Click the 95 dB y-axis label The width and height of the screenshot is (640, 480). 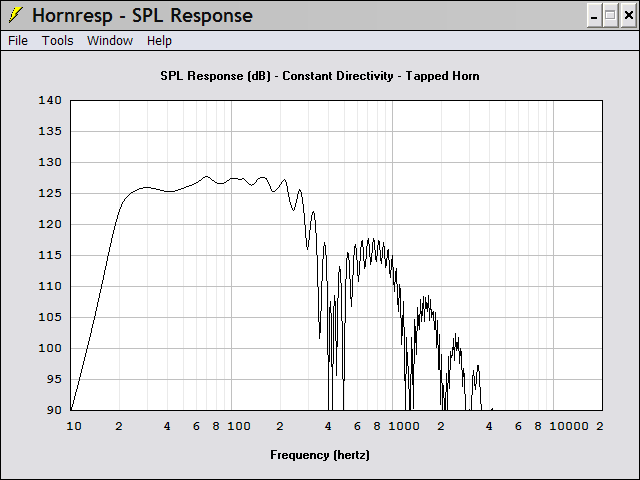[x=53, y=379]
